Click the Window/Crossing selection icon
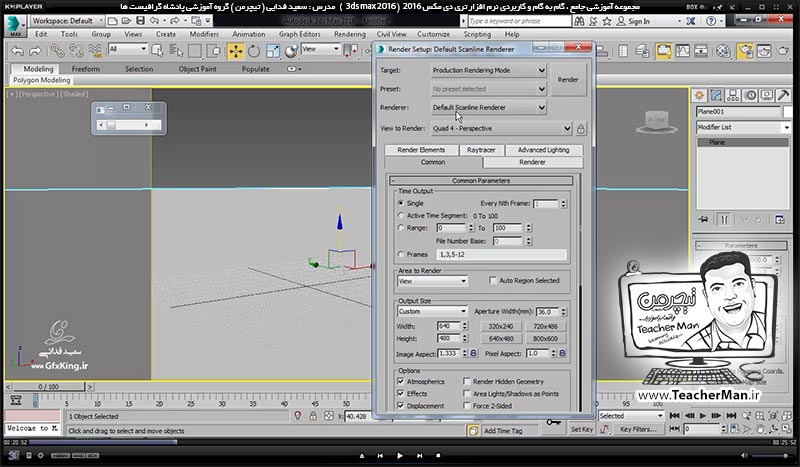The width and height of the screenshot is (800, 467). pyautogui.click(x=214, y=51)
